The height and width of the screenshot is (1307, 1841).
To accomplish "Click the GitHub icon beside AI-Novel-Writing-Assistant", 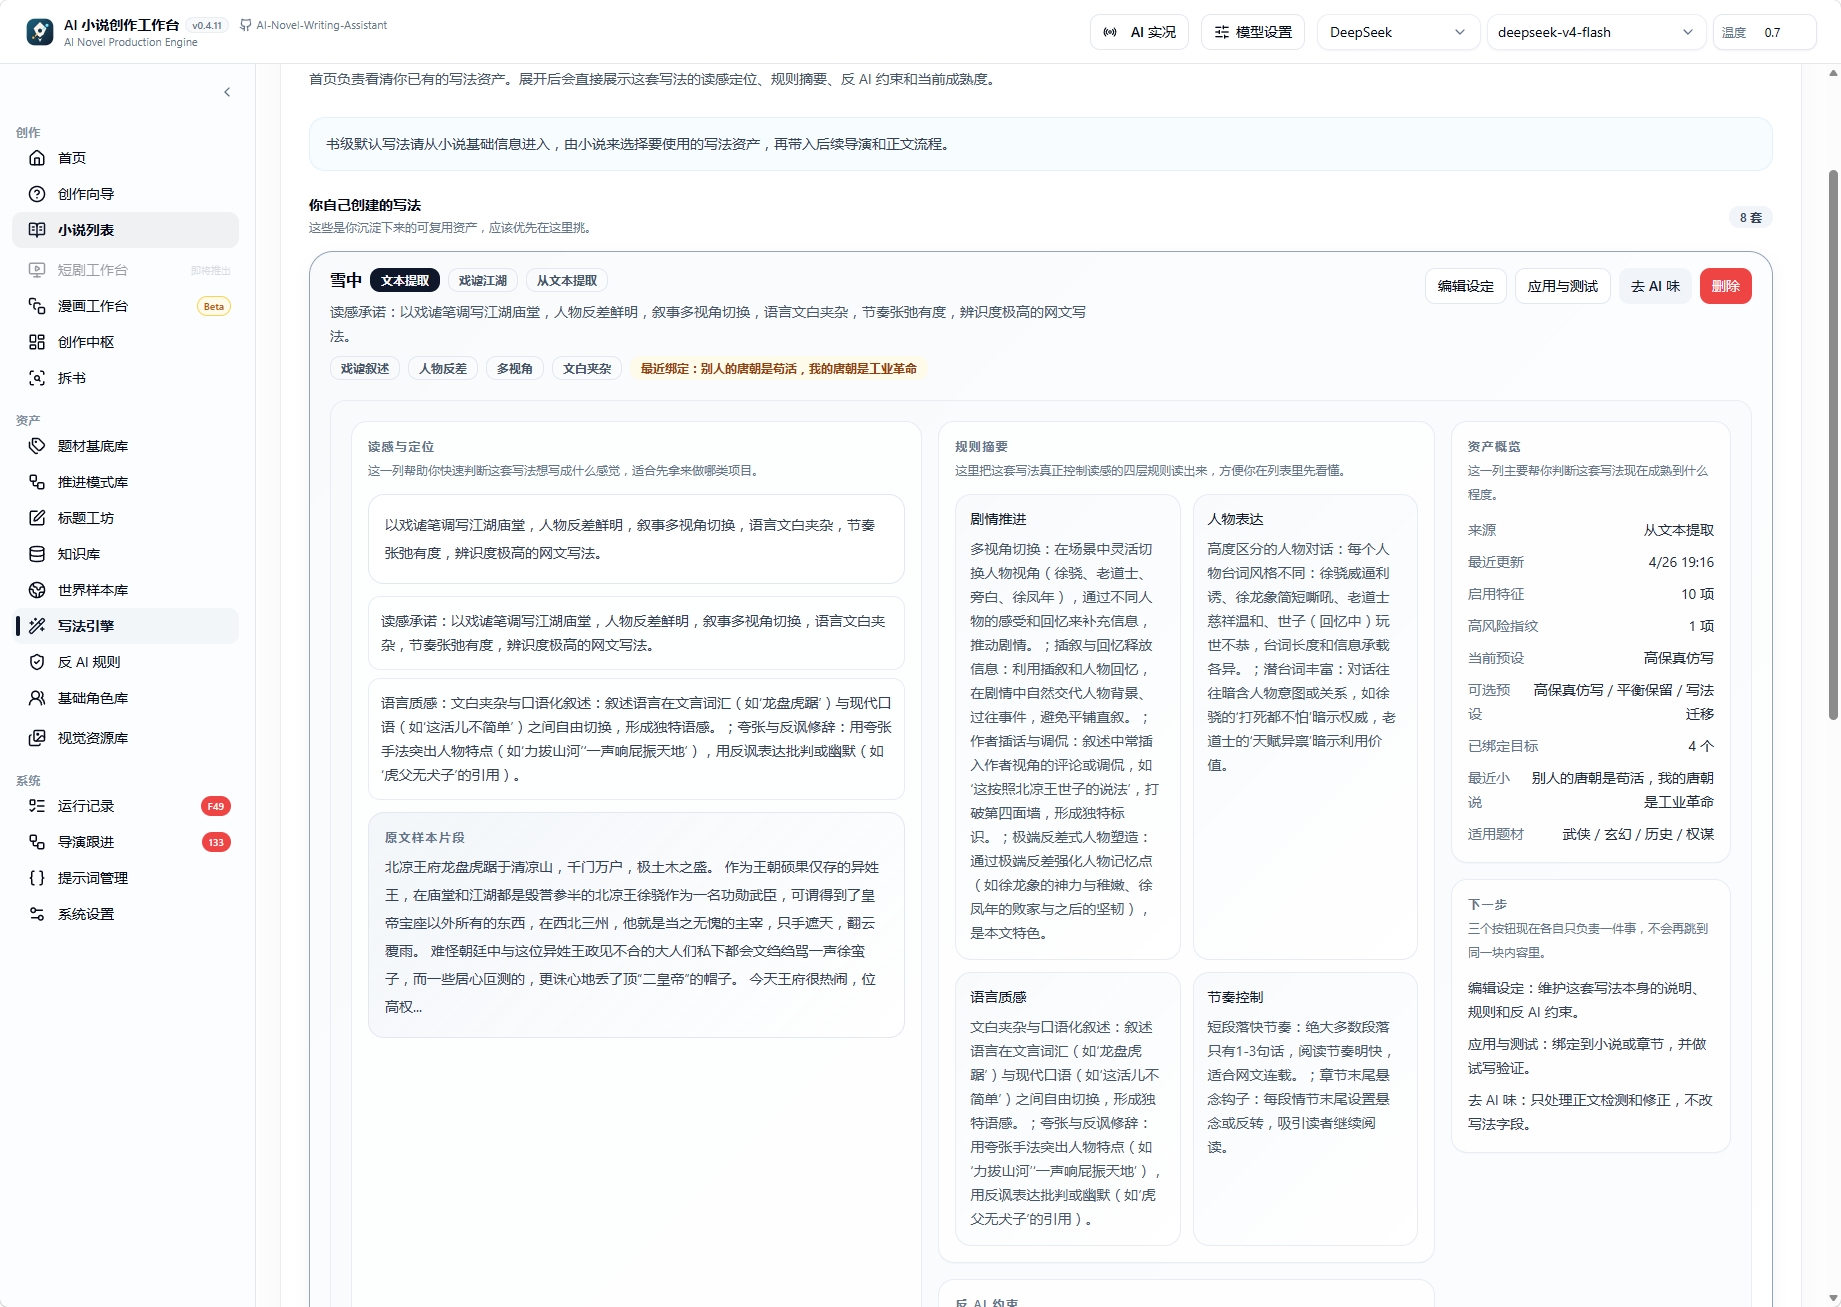I will pyautogui.click(x=246, y=25).
